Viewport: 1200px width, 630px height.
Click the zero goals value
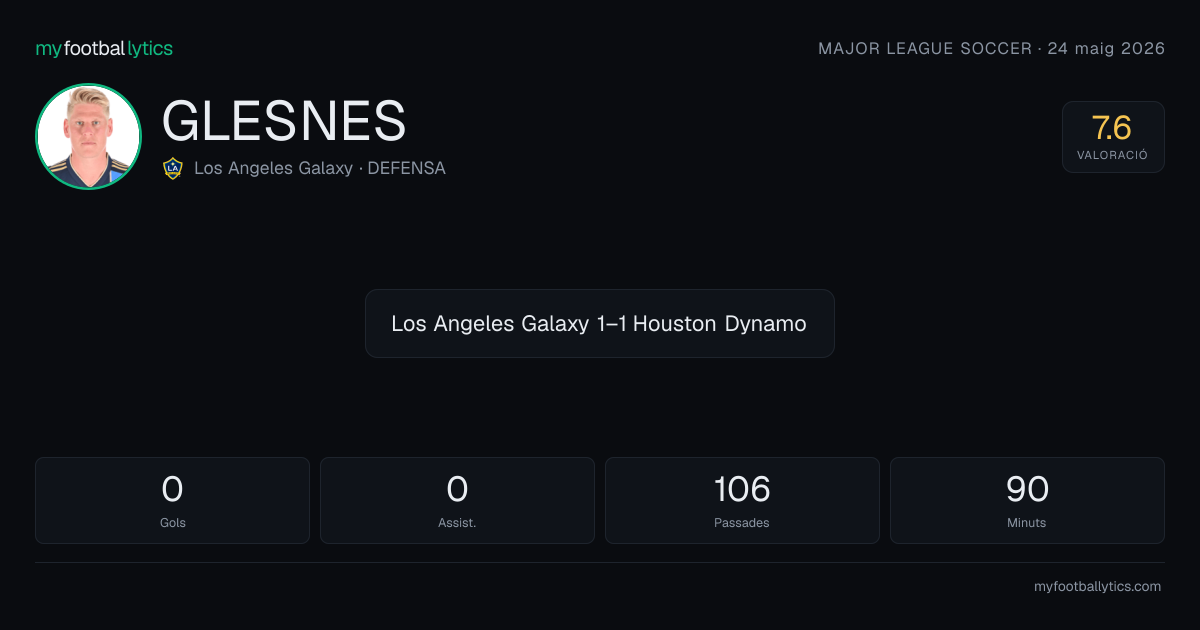coord(172,489)
